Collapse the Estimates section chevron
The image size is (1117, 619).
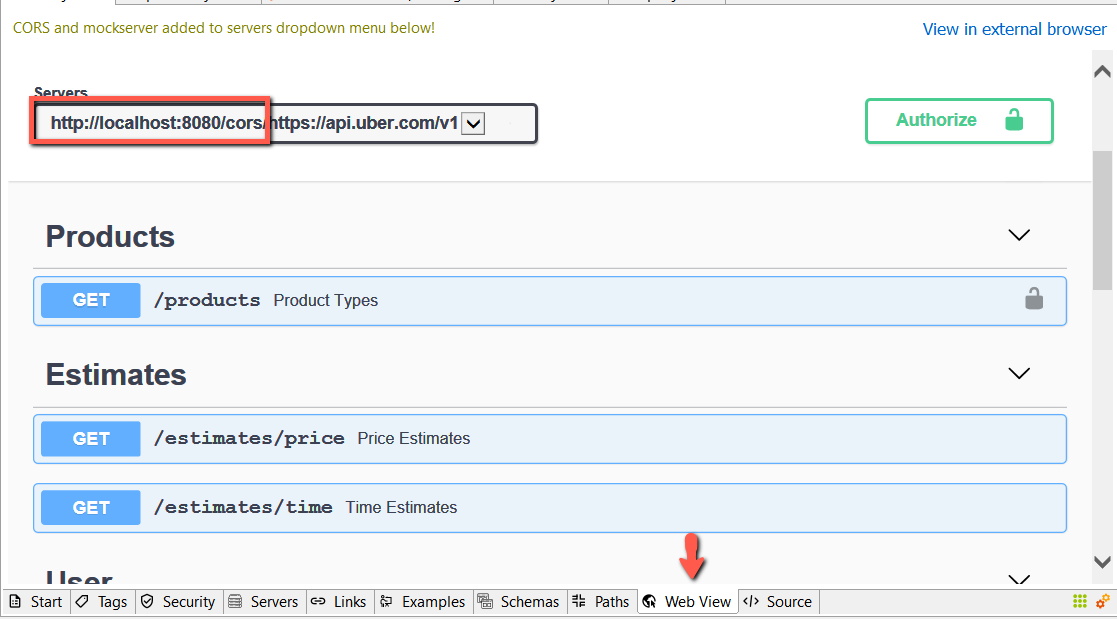[1018, 374]
